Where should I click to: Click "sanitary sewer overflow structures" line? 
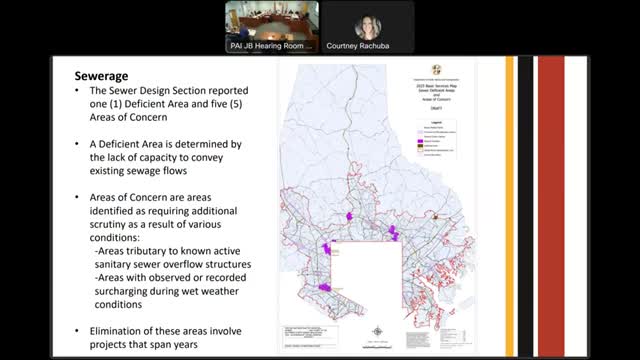click(173, 264)
